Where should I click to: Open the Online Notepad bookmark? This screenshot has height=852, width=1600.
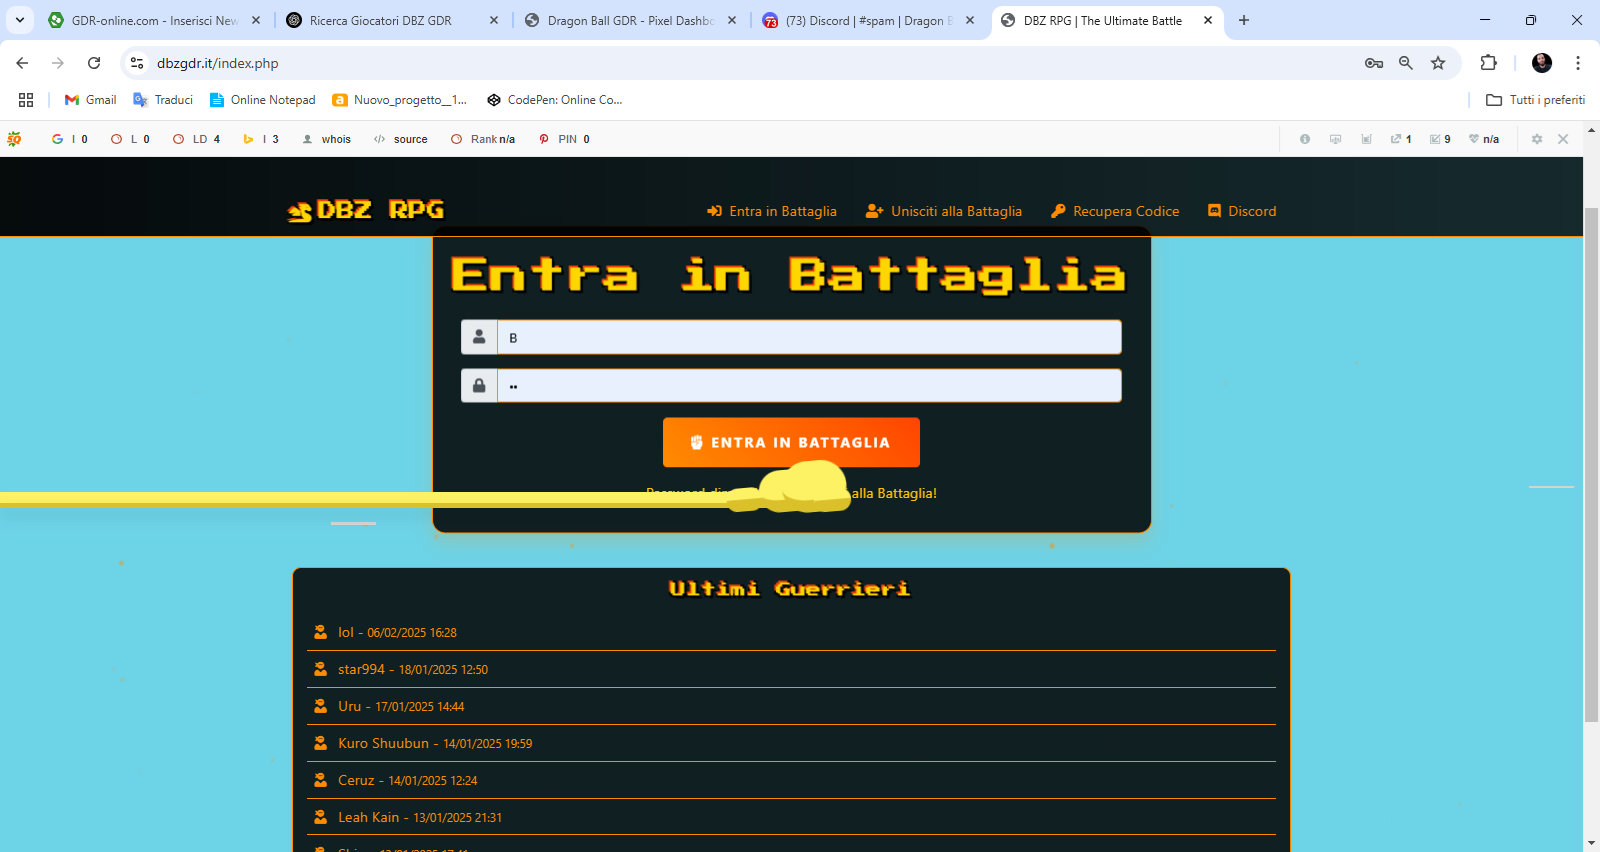[263, 100]
